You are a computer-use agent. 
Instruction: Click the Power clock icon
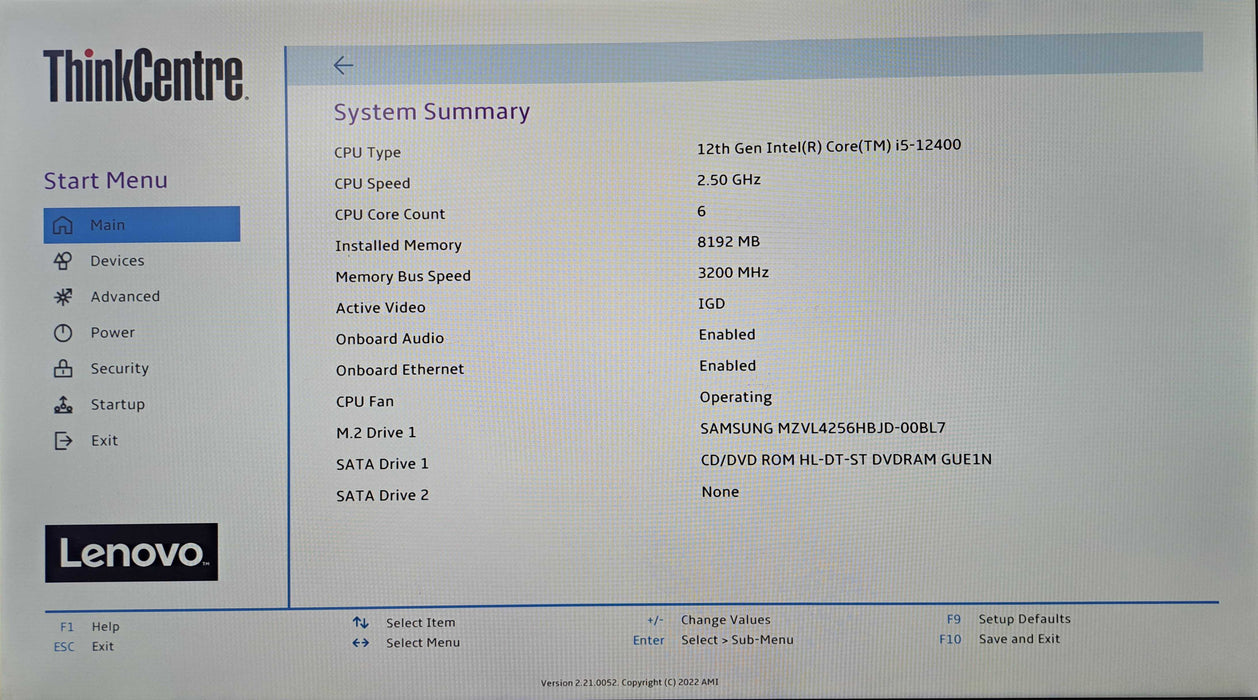[63, 333]
